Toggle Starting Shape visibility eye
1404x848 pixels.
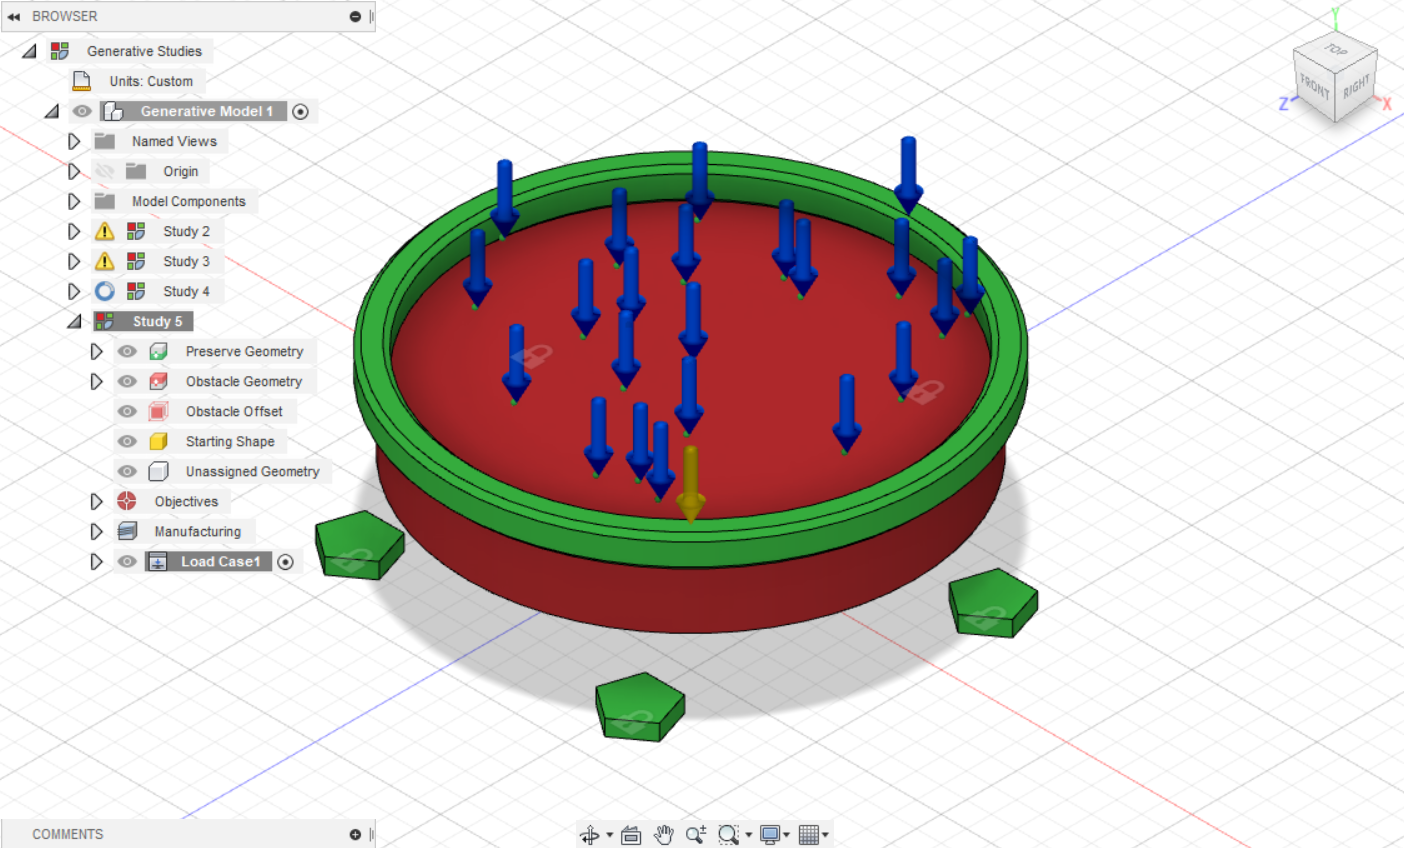coord(127,441)
